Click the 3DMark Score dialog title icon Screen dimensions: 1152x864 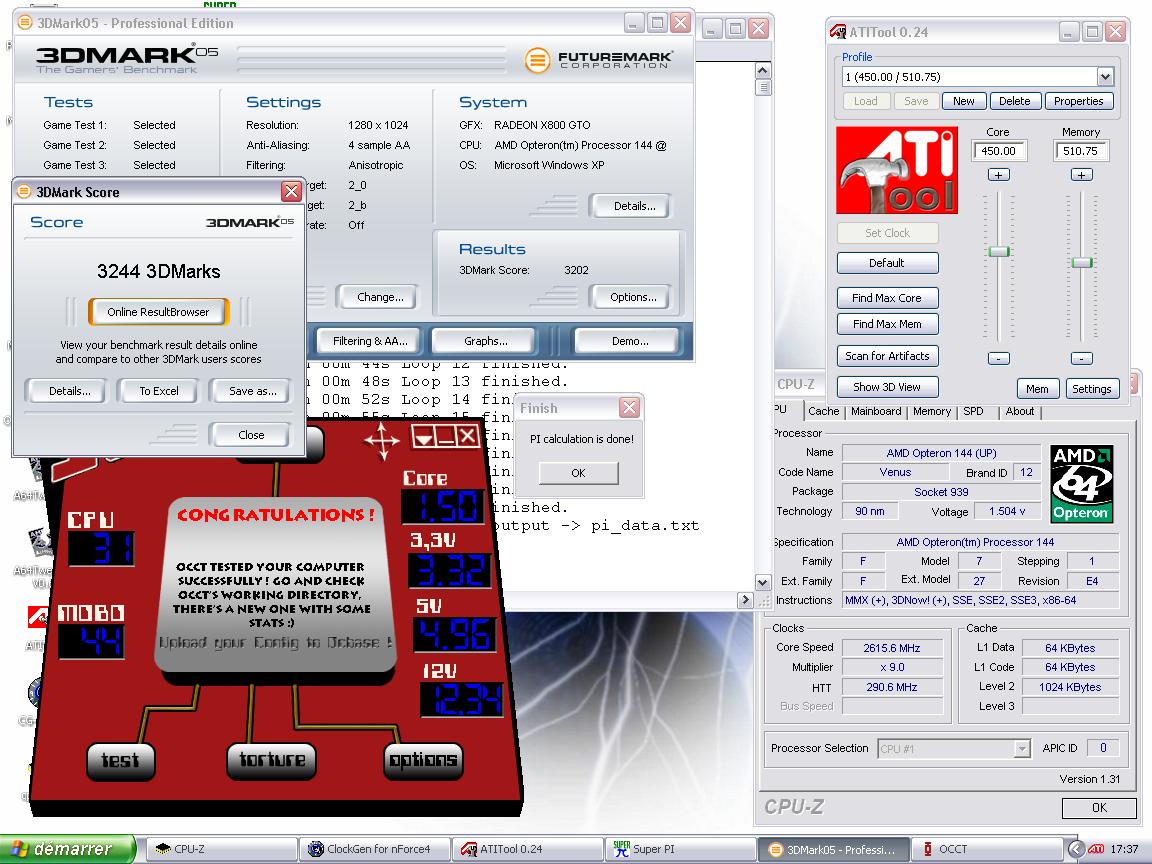click(24, 192)
